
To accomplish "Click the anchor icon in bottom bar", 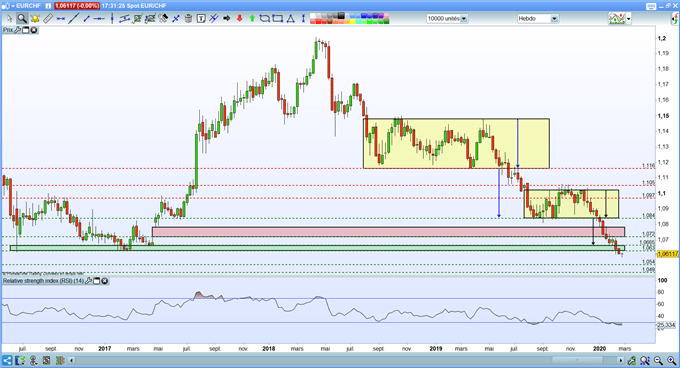I will [x=33, y=360].
